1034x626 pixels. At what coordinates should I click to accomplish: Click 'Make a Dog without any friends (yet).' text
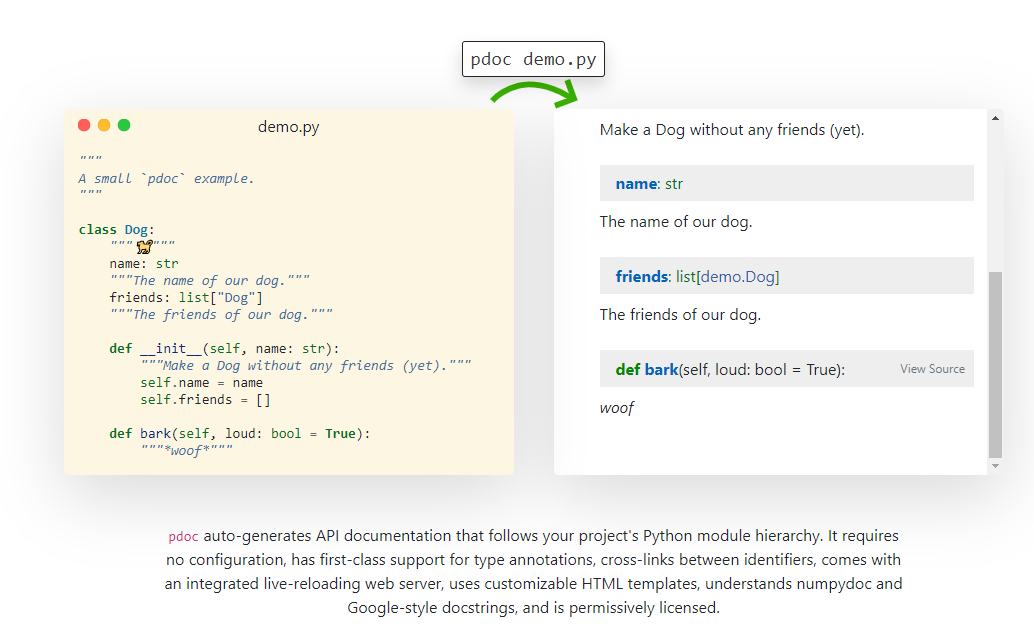pyautogui.click(x=731, y=130)
